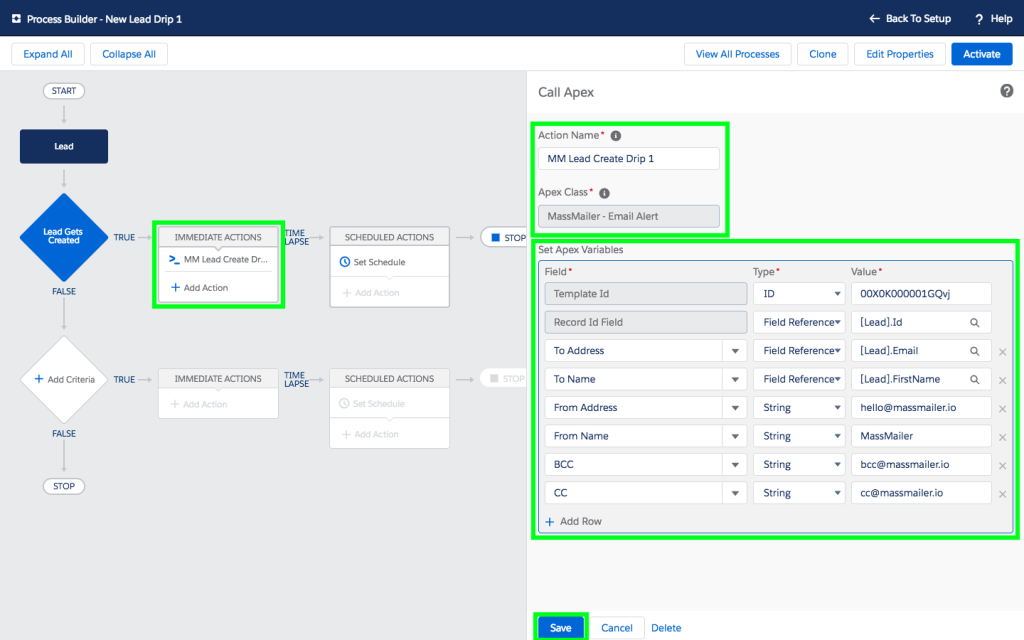This screenshot has width=1024, height=640.
Task: Remove the CC row using its X icon
Action: 1002,492
